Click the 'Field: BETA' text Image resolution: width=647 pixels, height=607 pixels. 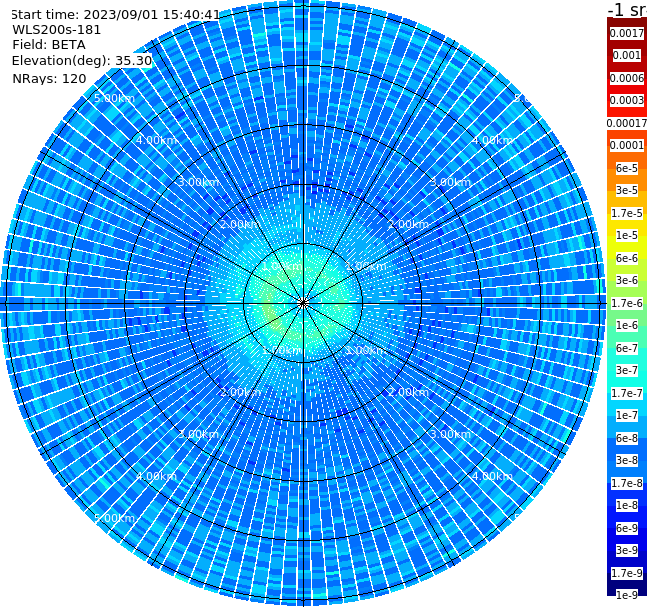pyautogui.click(x=49, y=45)
